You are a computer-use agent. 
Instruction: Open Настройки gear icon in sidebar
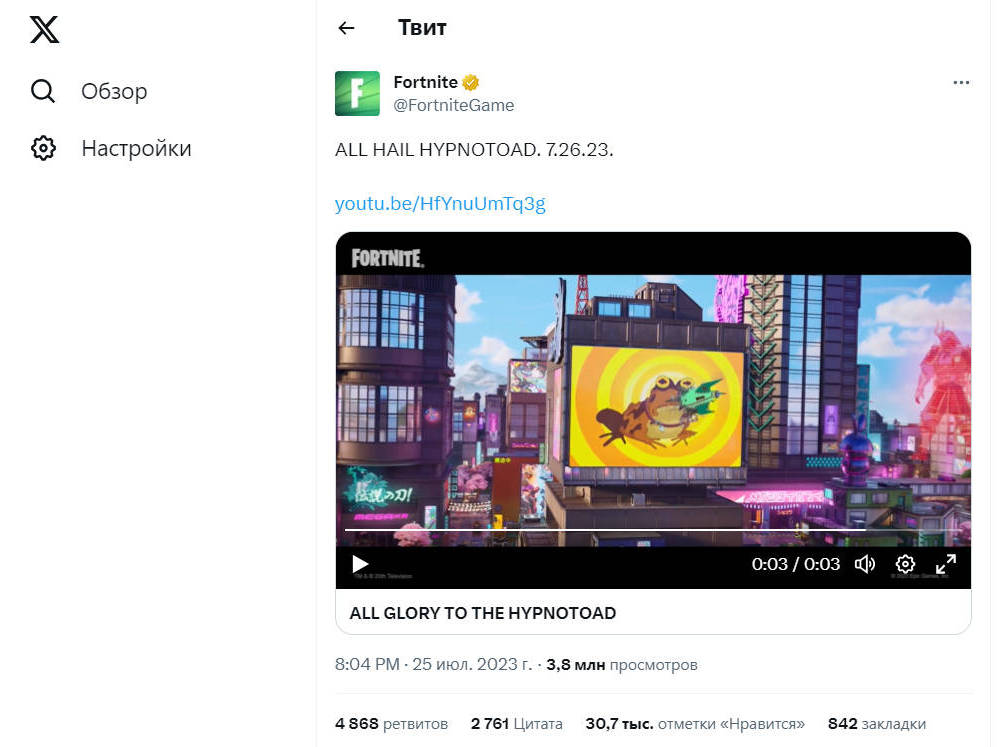(x=43, y=148)
